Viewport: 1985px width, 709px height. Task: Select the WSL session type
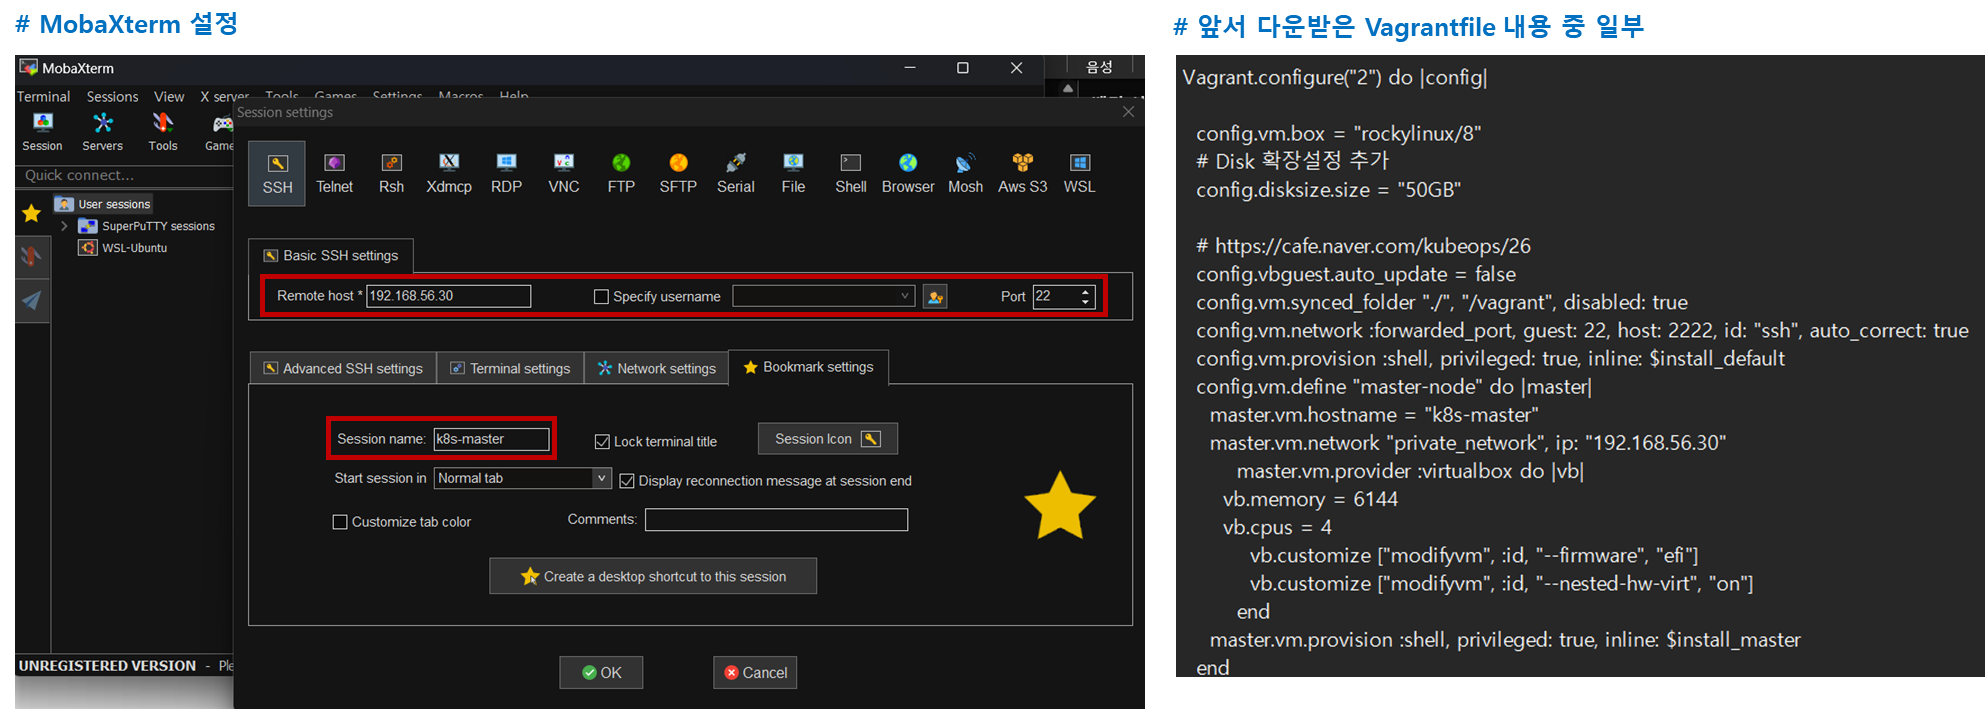(1079, 174)
